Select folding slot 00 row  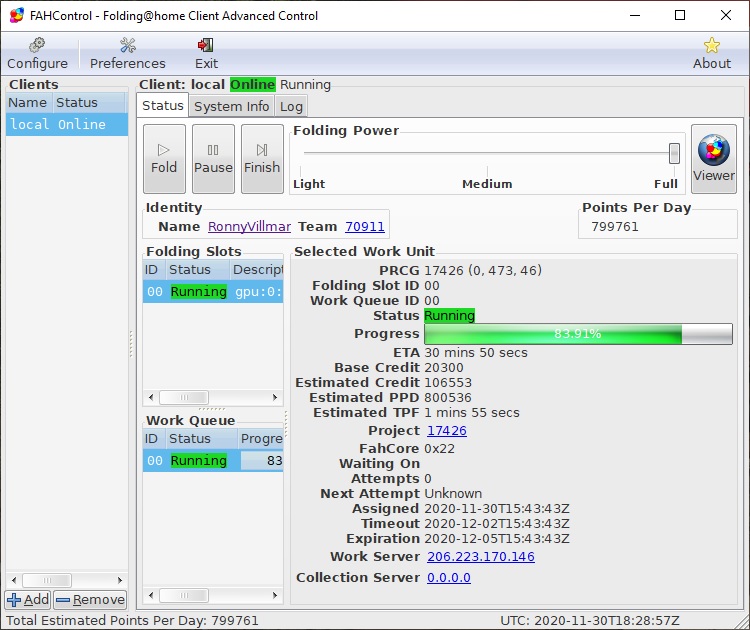213,291
